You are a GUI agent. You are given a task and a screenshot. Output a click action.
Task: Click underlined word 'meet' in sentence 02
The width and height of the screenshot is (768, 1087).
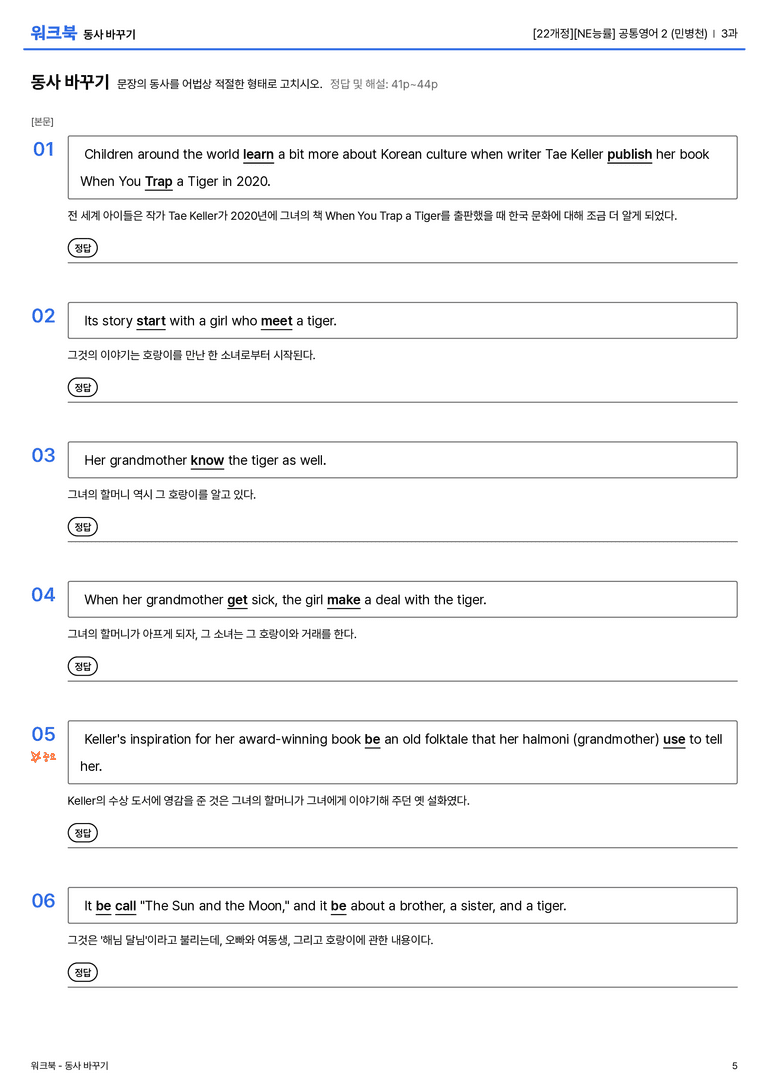[x=276, y=321]
